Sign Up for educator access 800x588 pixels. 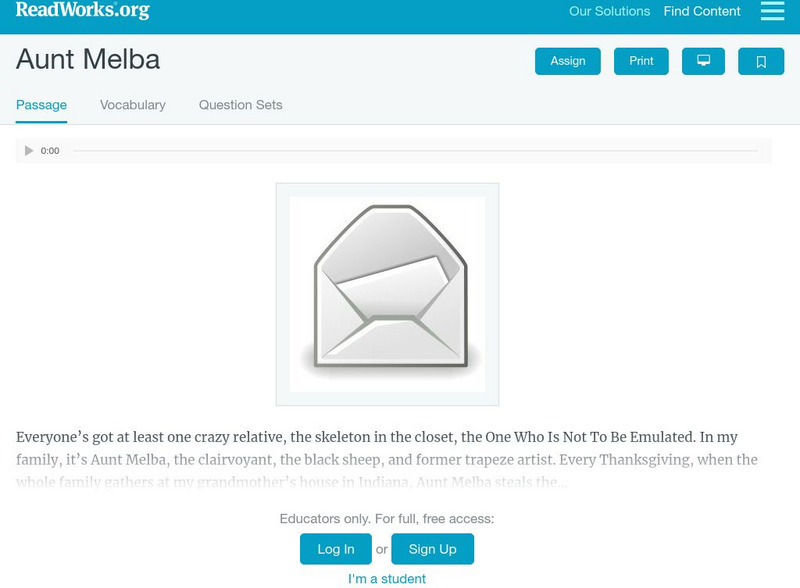tap(432, 548)
